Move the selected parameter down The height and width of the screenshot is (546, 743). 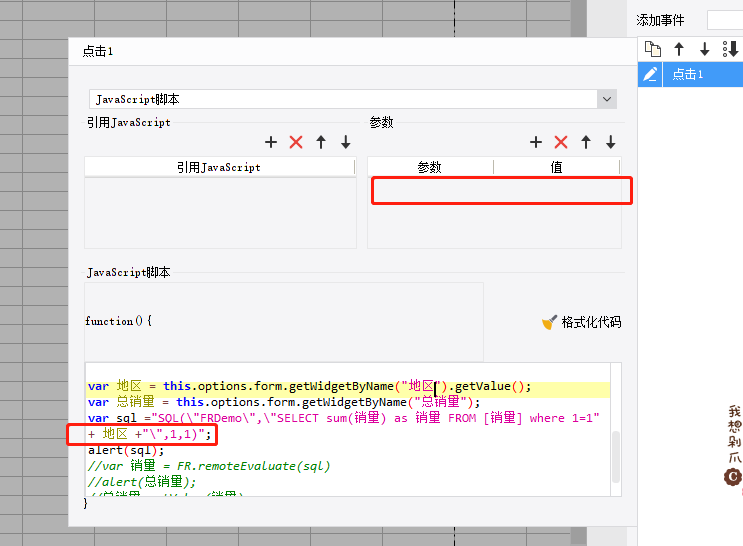tap(611, 142)
